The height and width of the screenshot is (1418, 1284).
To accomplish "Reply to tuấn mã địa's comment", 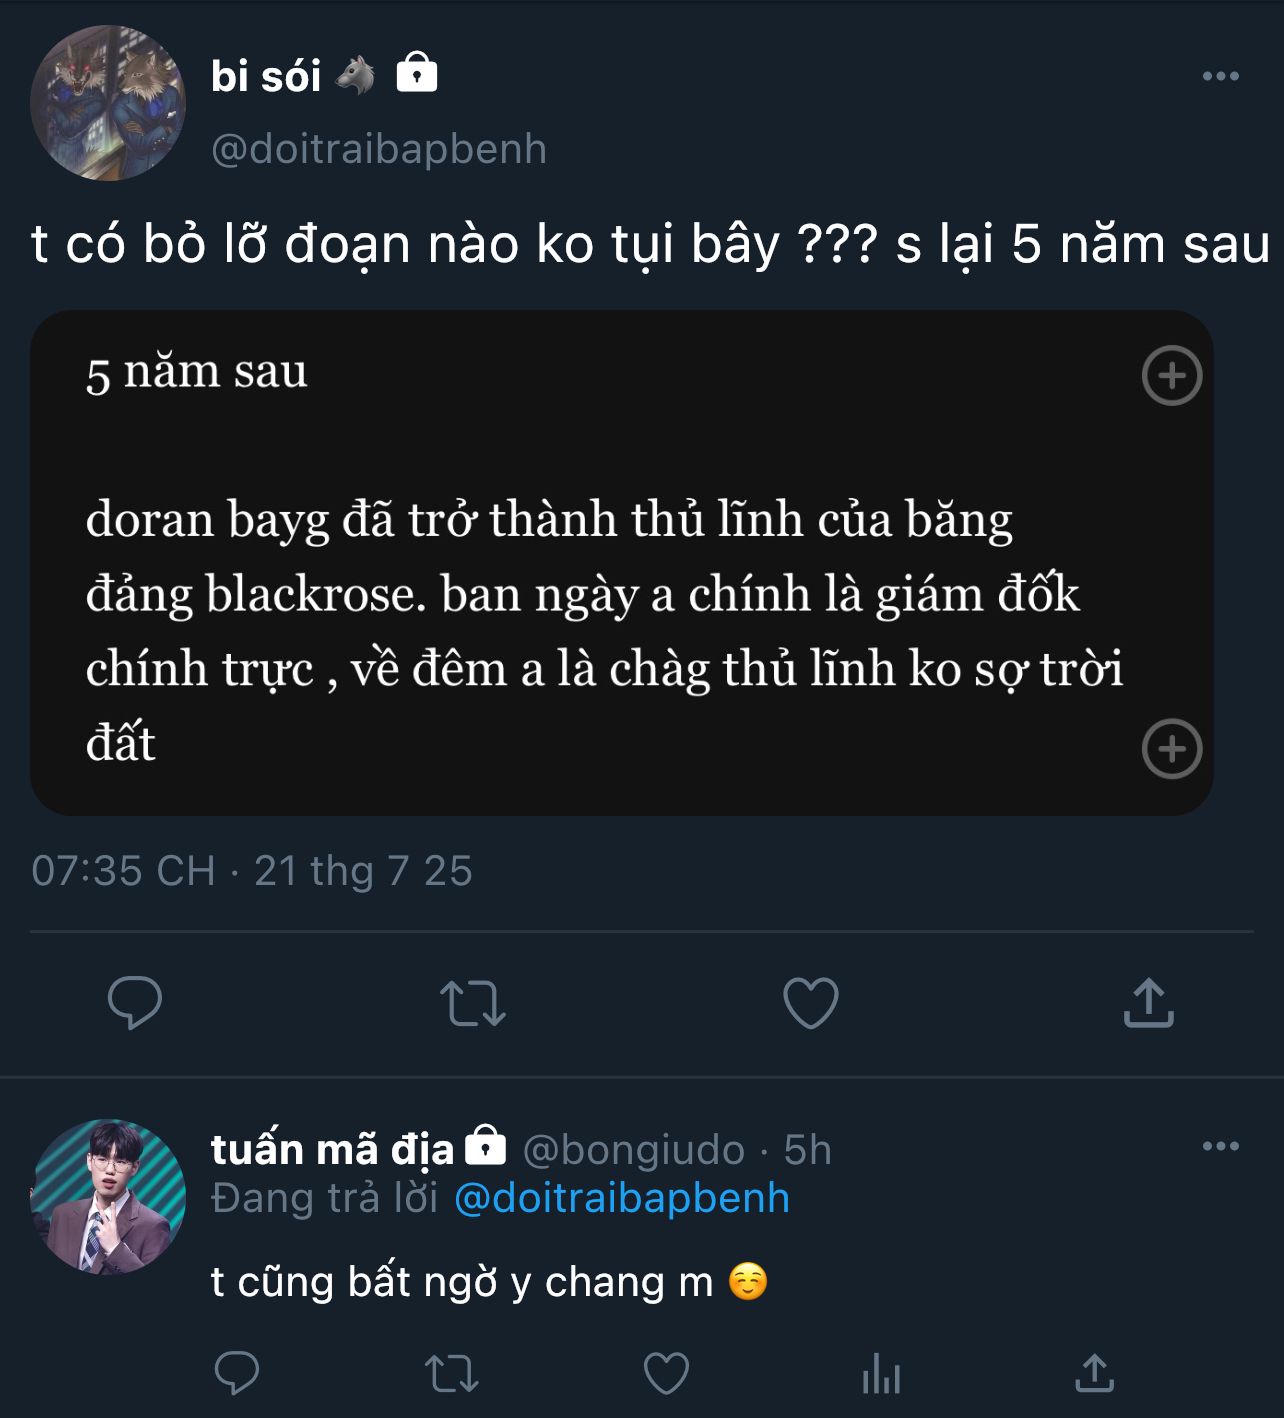I will (x=237, y=1373).
